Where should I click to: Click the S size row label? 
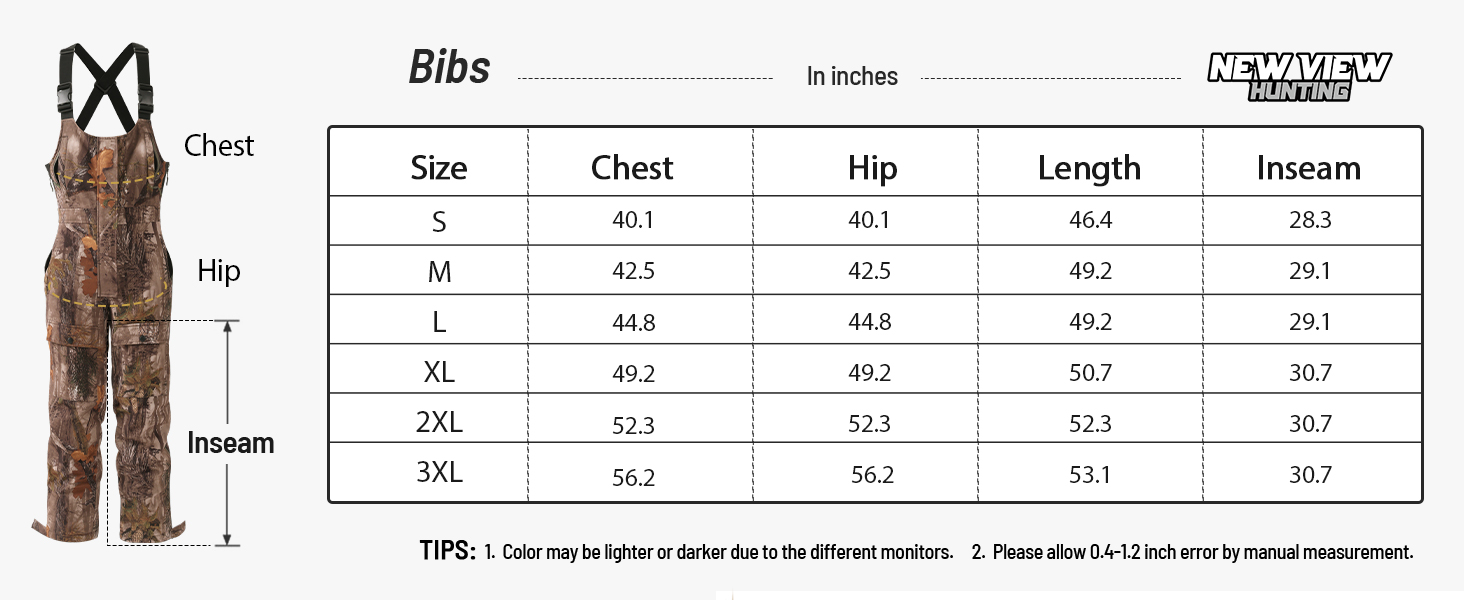[x=439, y=221]
